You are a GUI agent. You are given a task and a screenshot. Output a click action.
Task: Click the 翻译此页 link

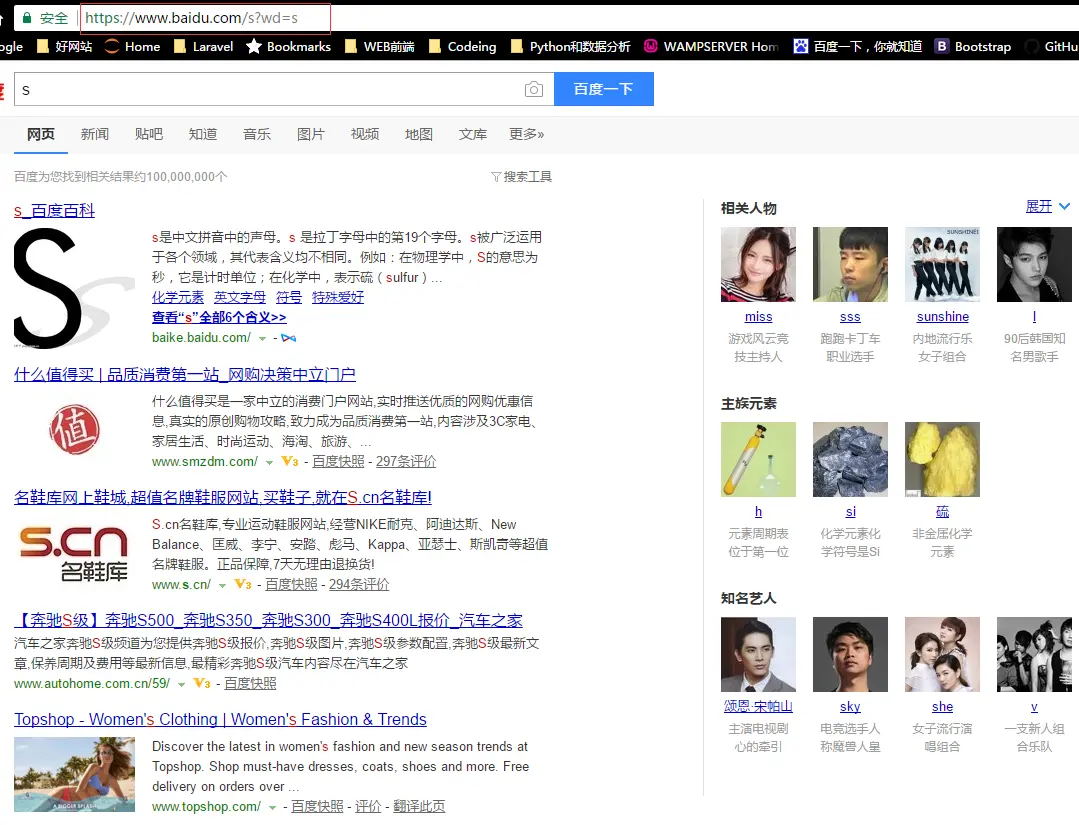pos(419,806)
